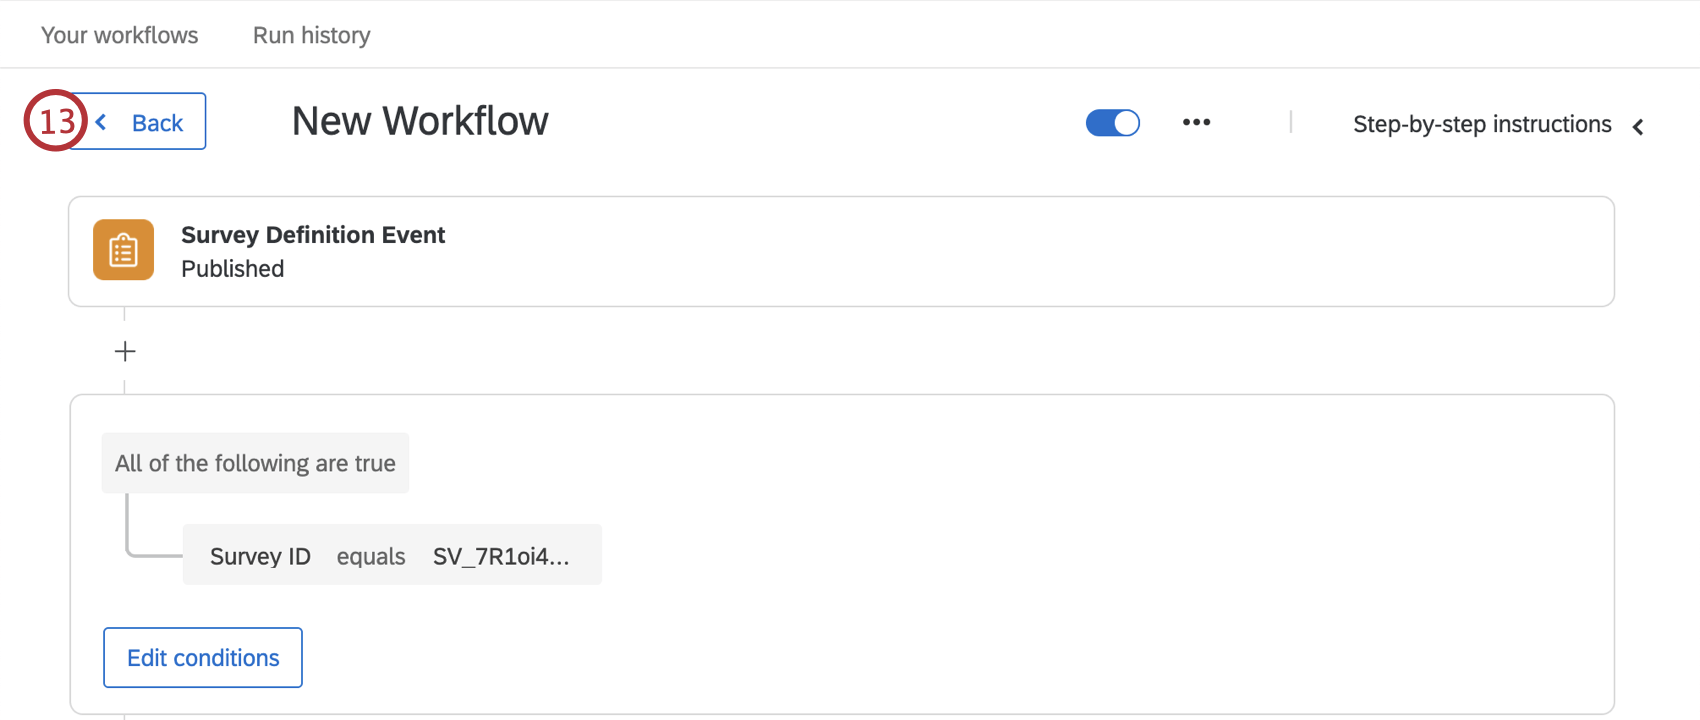The height and width of the screenshot is (720, 1700).
Task: Switch to the Run history tab
Action: 310,34
